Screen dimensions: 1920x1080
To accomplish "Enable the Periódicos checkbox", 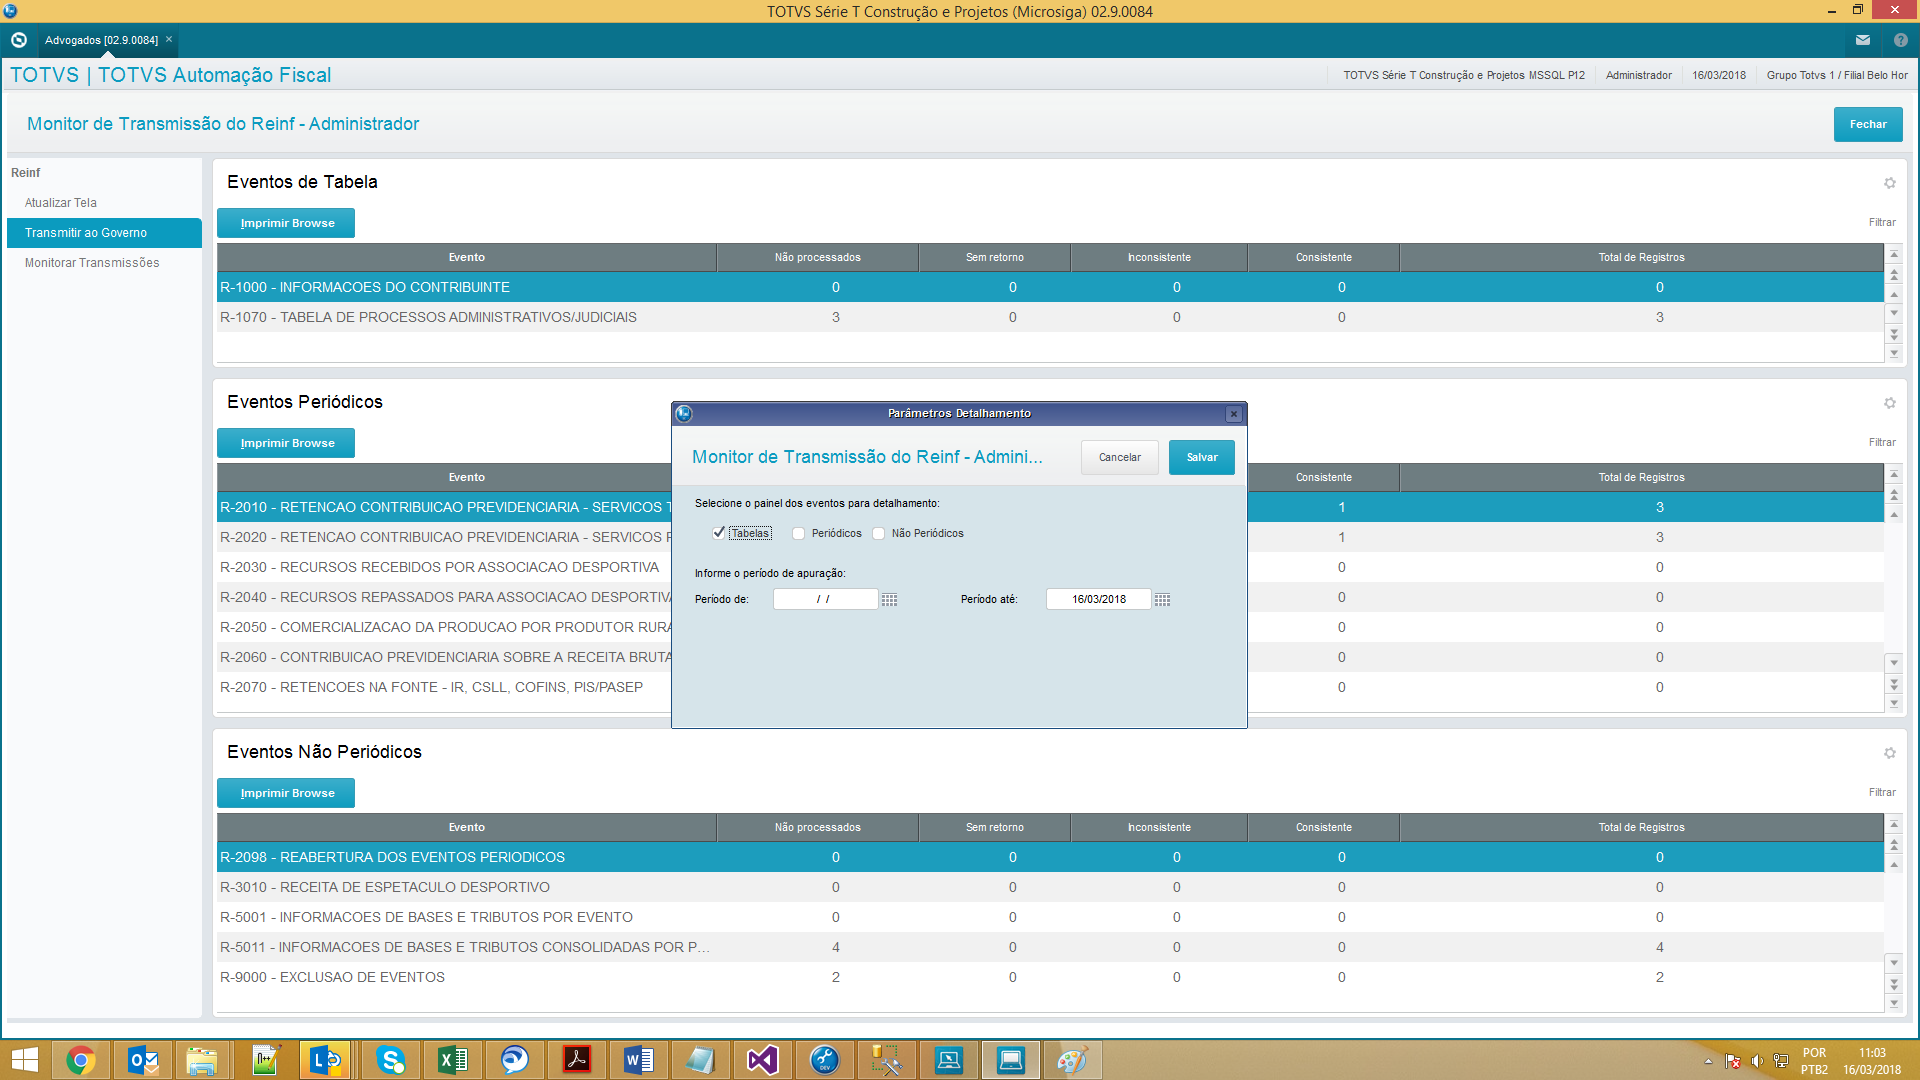I will (x=798, y=534).
